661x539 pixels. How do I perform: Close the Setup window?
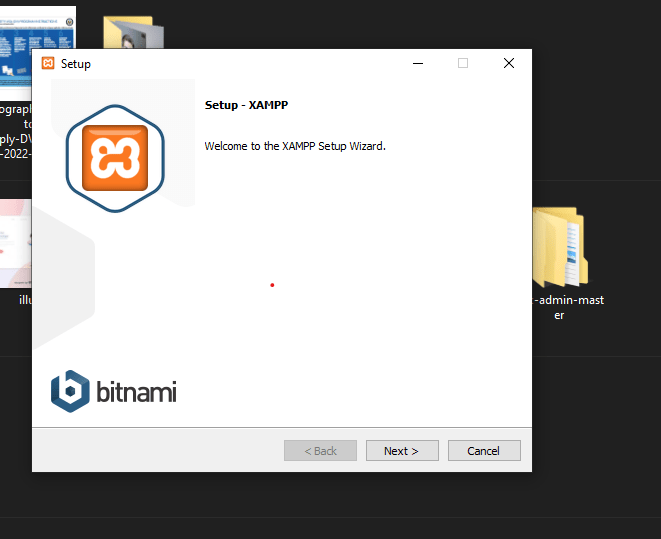coord(509,63)
